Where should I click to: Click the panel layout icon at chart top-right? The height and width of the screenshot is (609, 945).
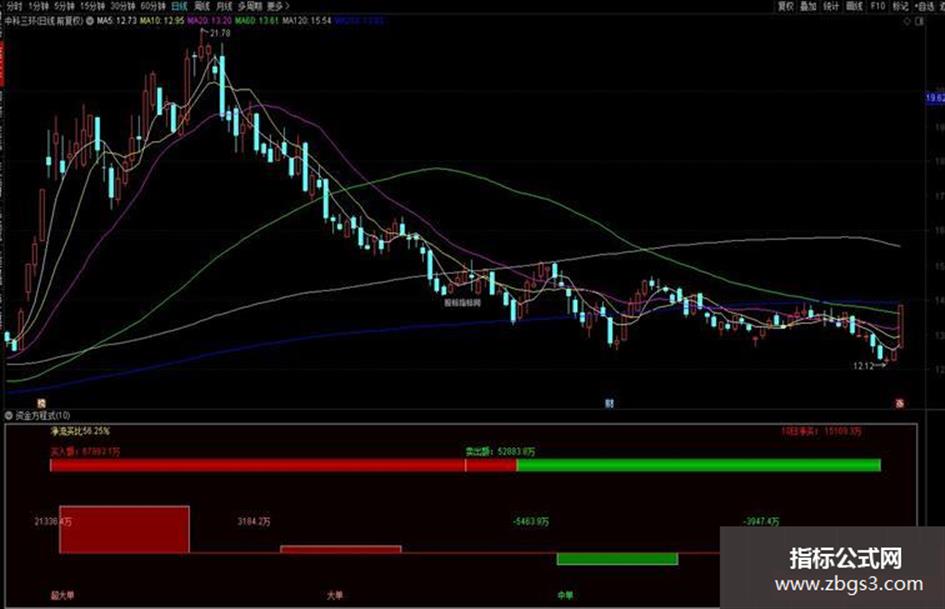pos(919,21)
